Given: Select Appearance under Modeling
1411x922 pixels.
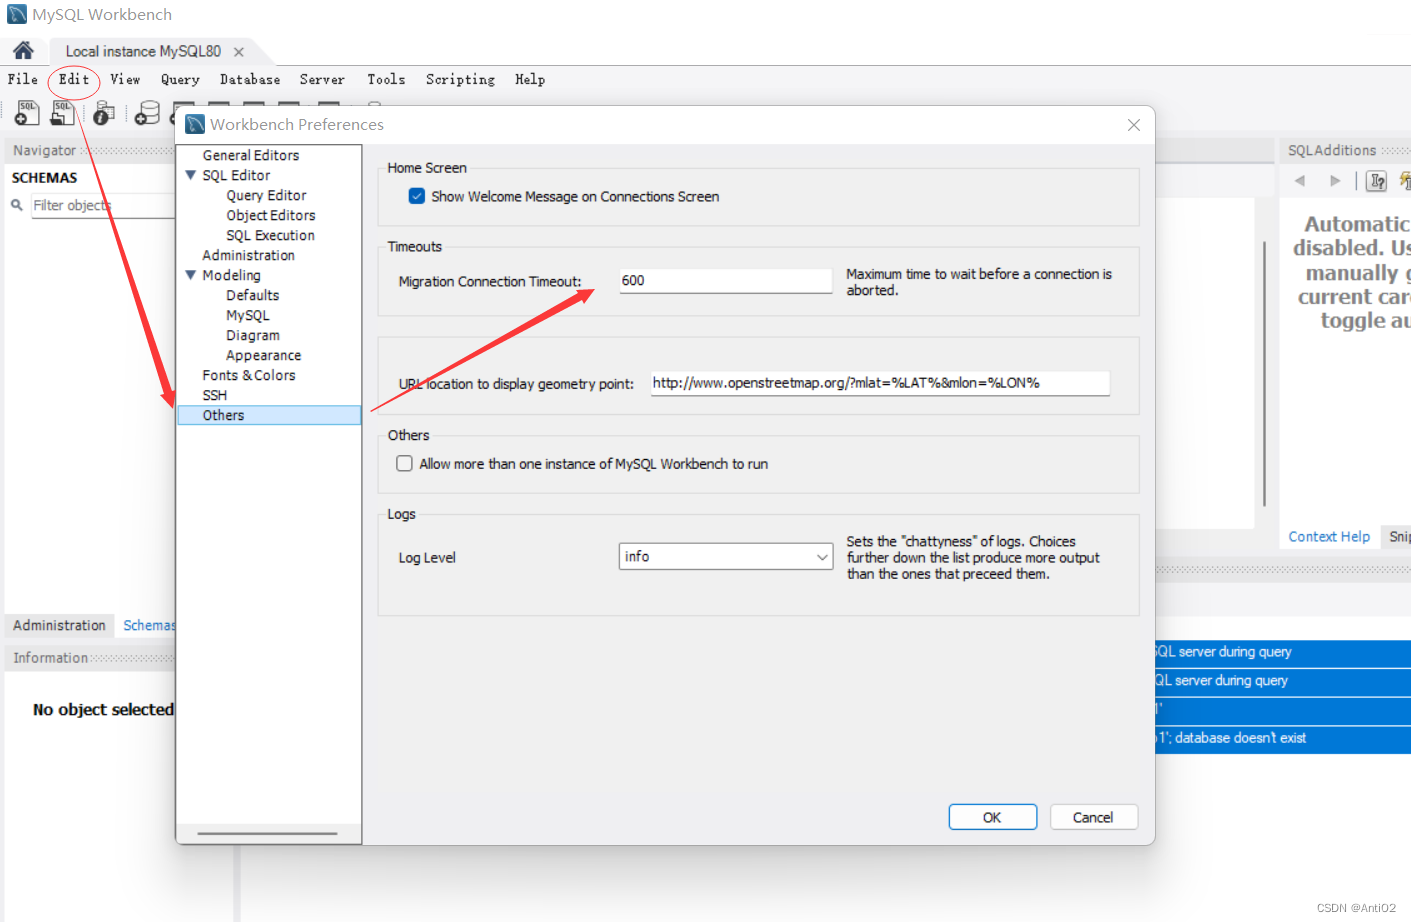Looking at the screenshot, I should point(263,355).
